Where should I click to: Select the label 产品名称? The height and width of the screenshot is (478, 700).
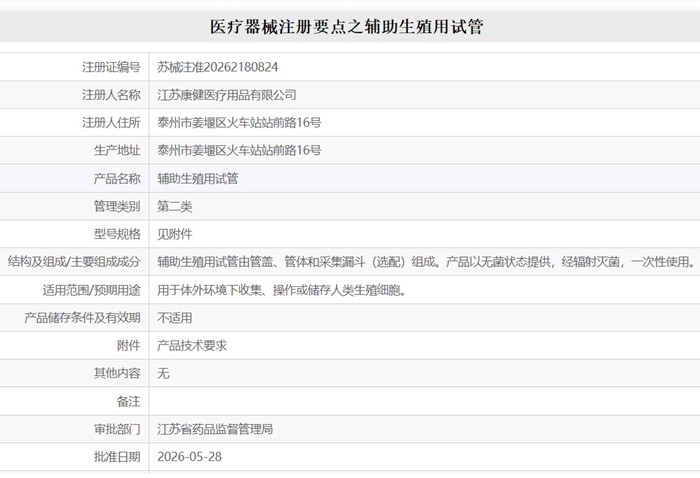tap(117, 179)
